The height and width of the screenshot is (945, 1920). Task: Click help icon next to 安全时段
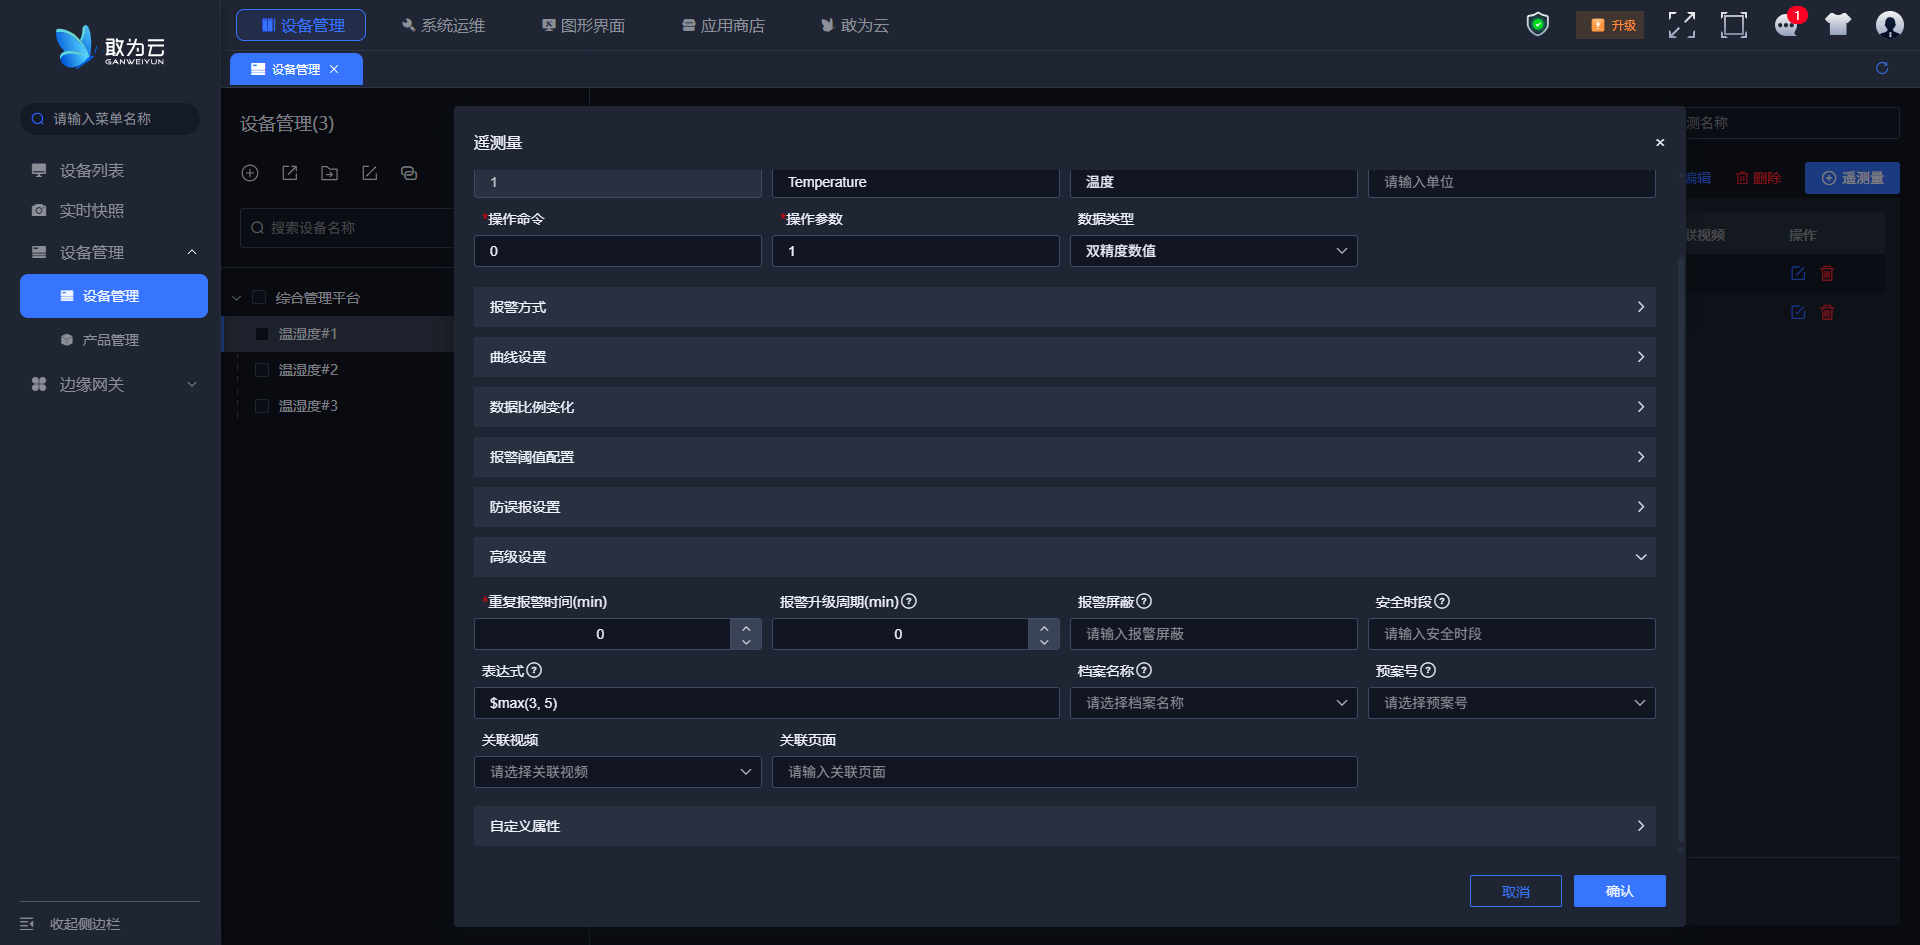[x=1442, y=601]
